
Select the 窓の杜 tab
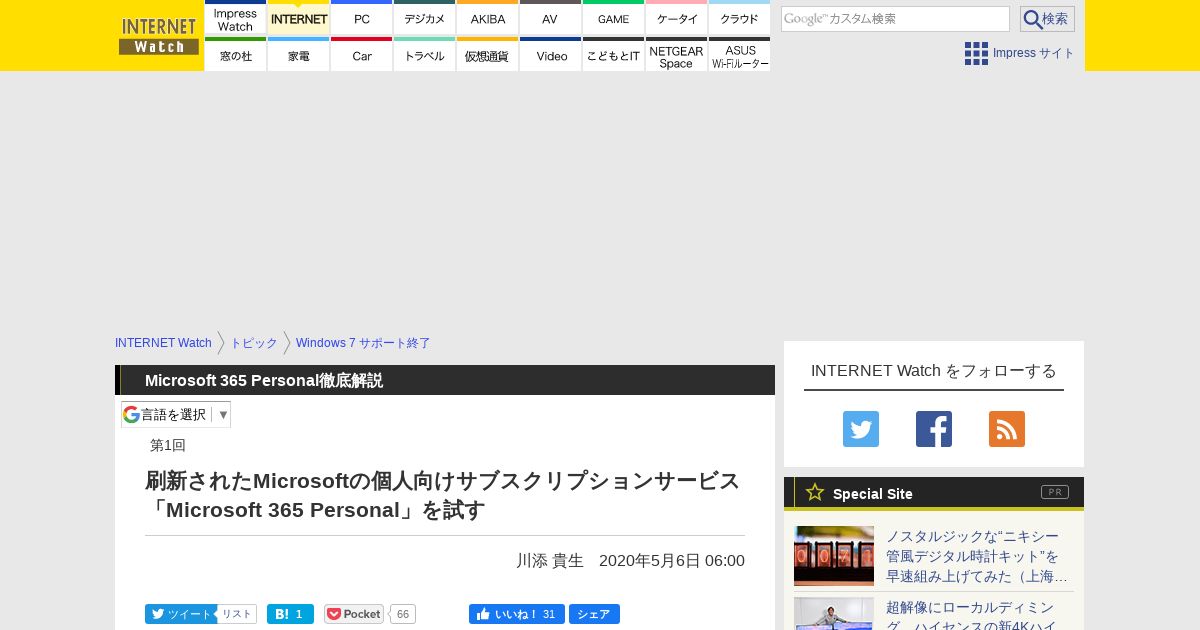235,55
